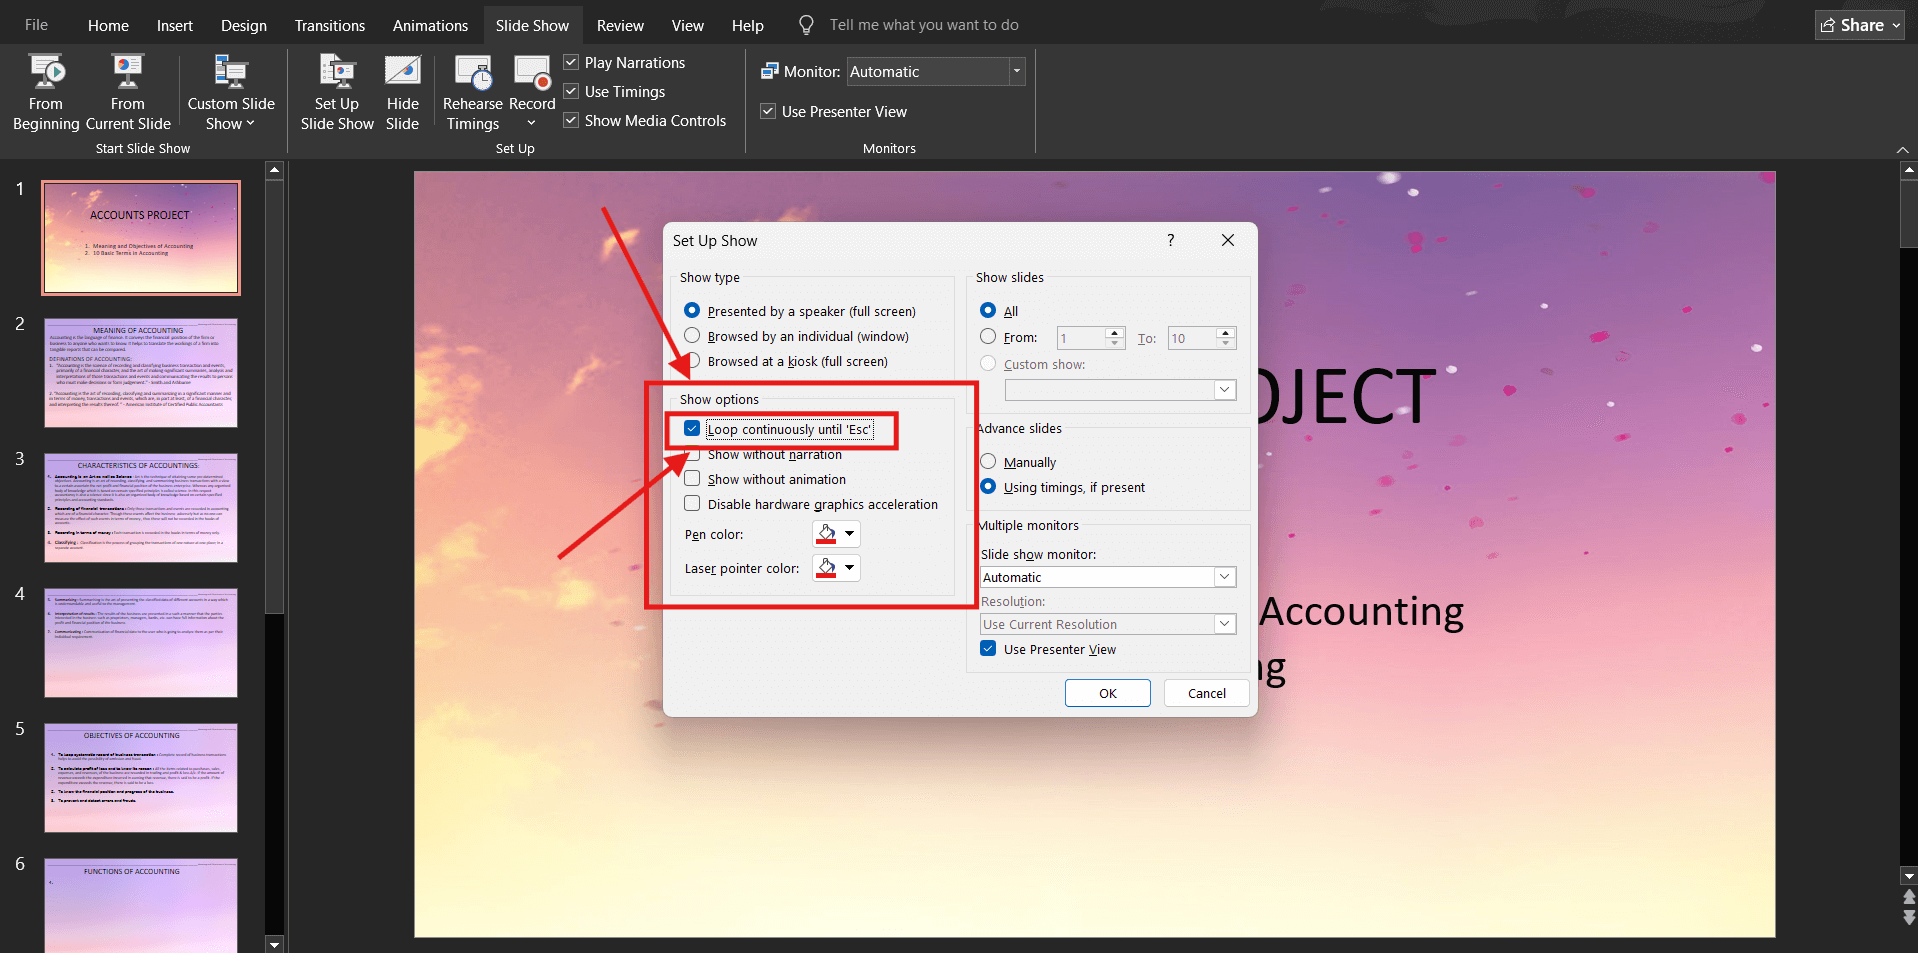
Task: Click the dialog help question mark
Action: [1170, 240]
